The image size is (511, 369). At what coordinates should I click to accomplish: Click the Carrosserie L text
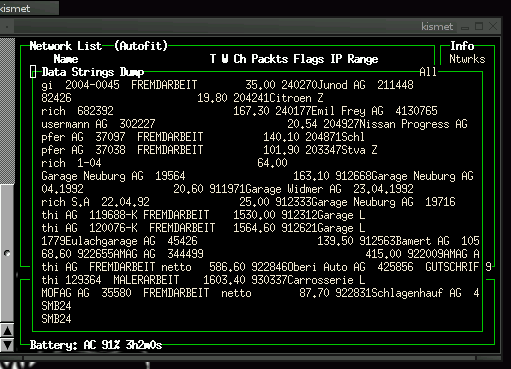(326, 280)
